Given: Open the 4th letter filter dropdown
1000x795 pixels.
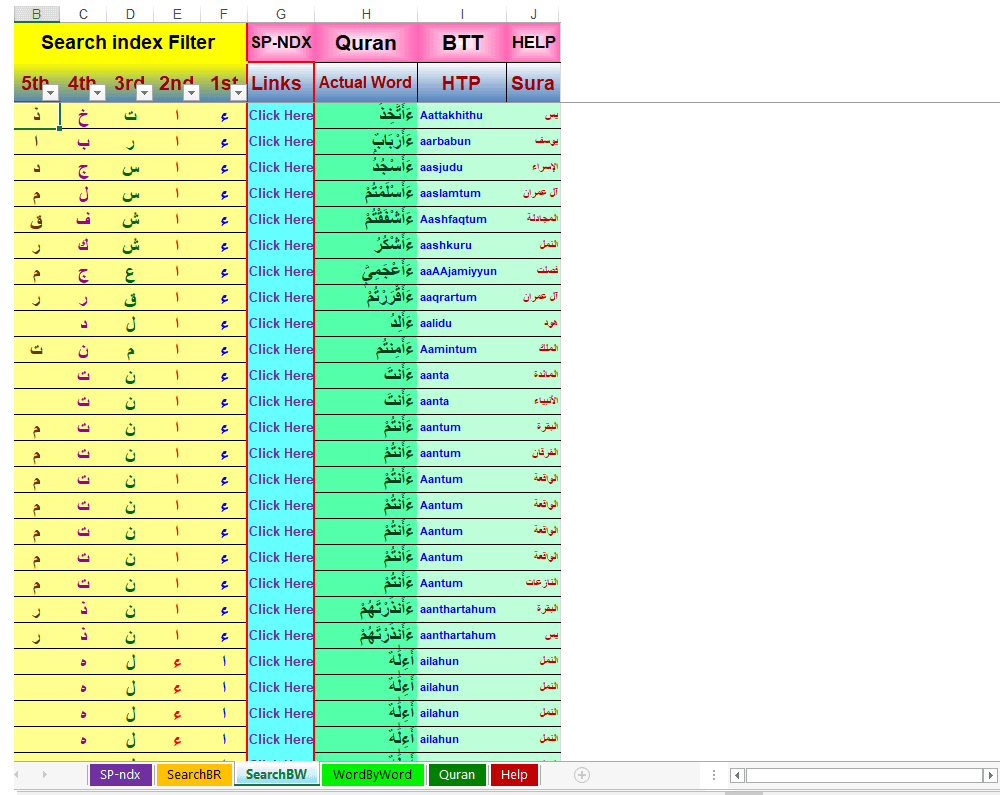Looking at the screenshot, I should (x=97, y=93).
